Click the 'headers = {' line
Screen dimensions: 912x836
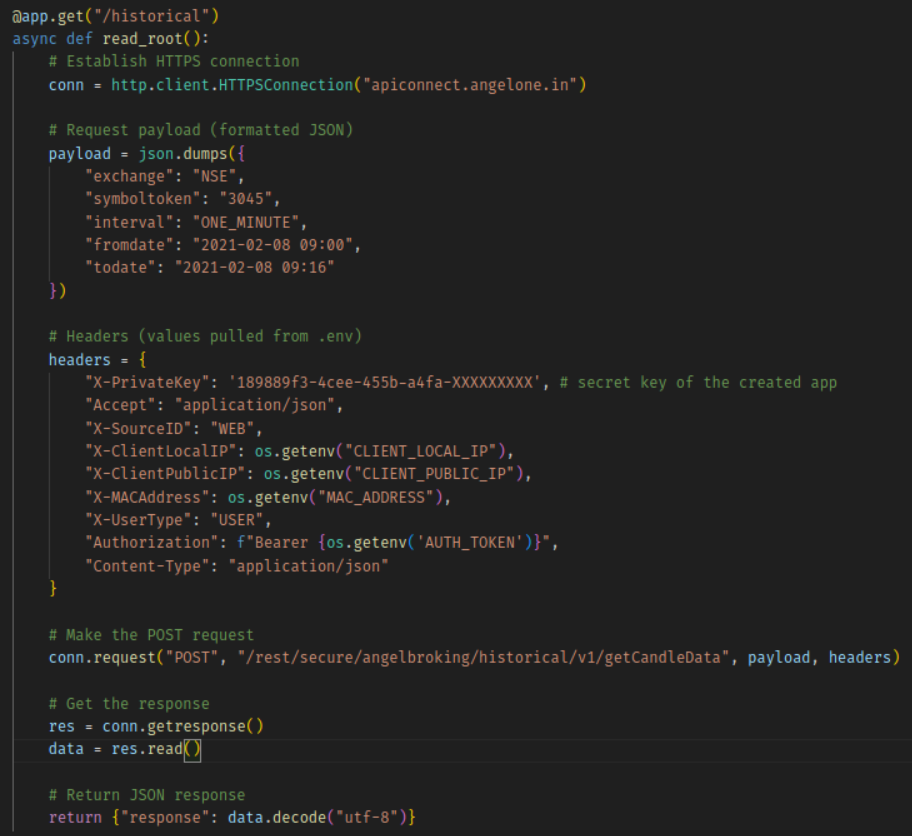point(98,360)
